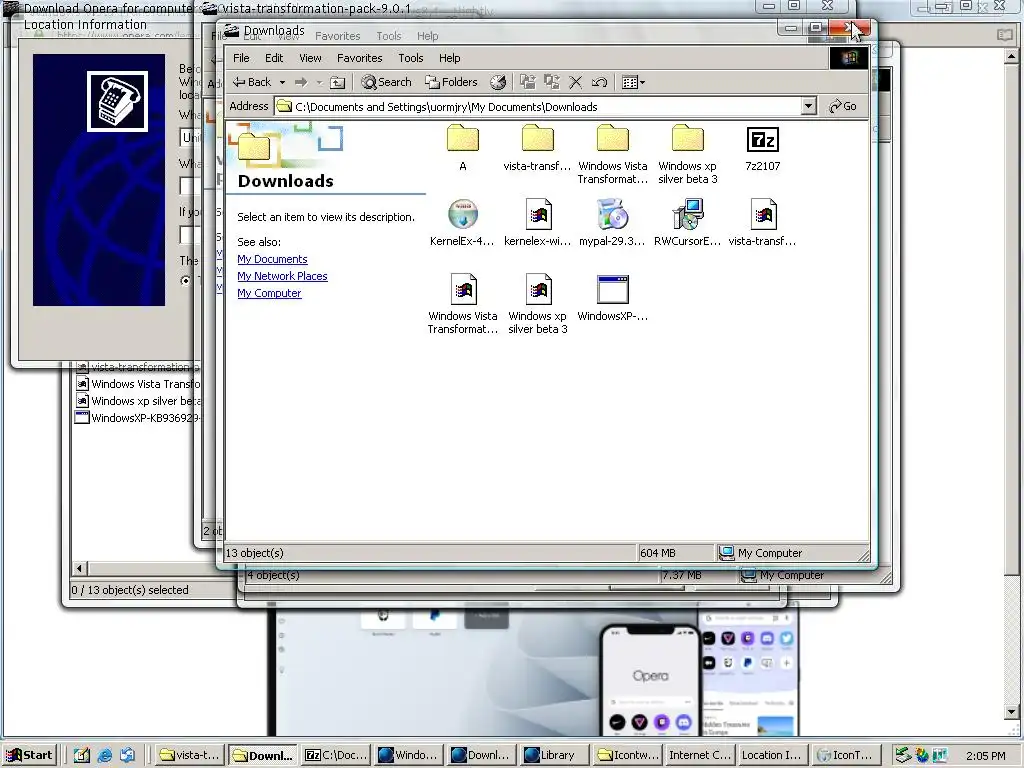
Task: Click the Copy To toolbar icon
Action: coord(552,82)
